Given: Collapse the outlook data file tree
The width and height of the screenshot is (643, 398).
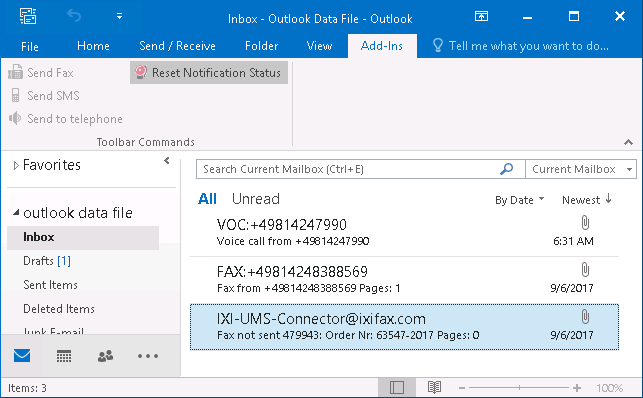Looking at the screenshot, I should (16, 212).
